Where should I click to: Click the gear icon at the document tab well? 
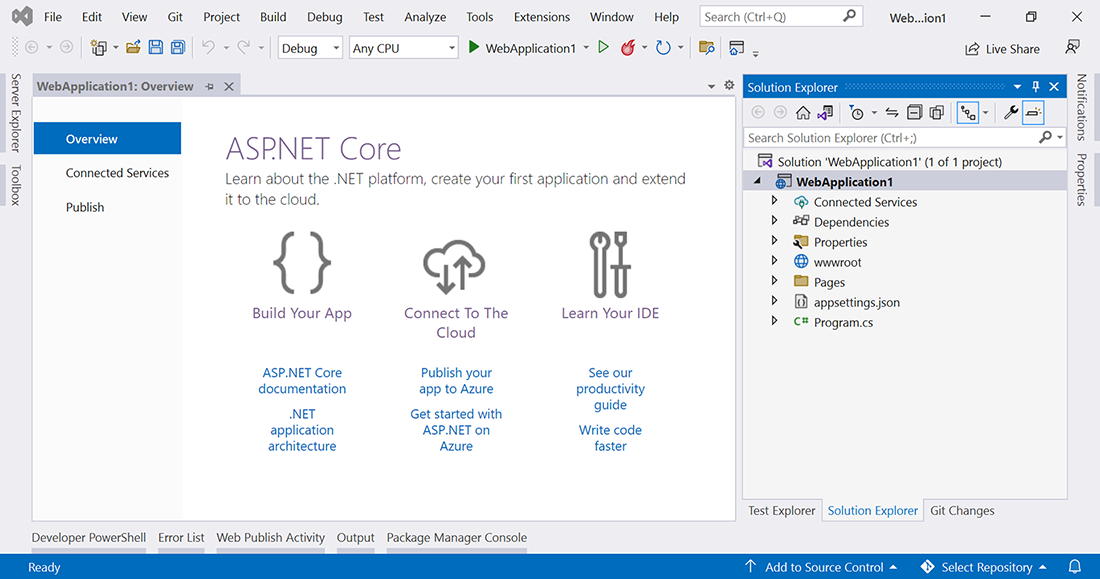pos(730,85)
